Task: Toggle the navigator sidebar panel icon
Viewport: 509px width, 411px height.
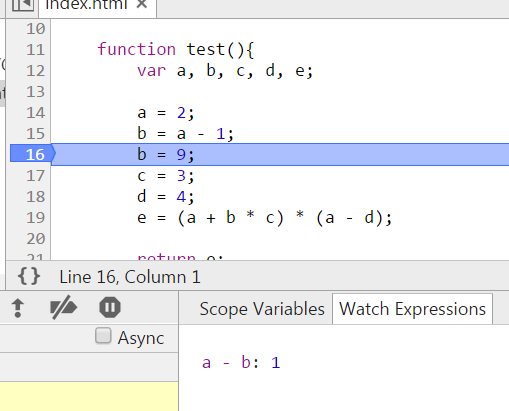Action: click(x=23, y=5)
